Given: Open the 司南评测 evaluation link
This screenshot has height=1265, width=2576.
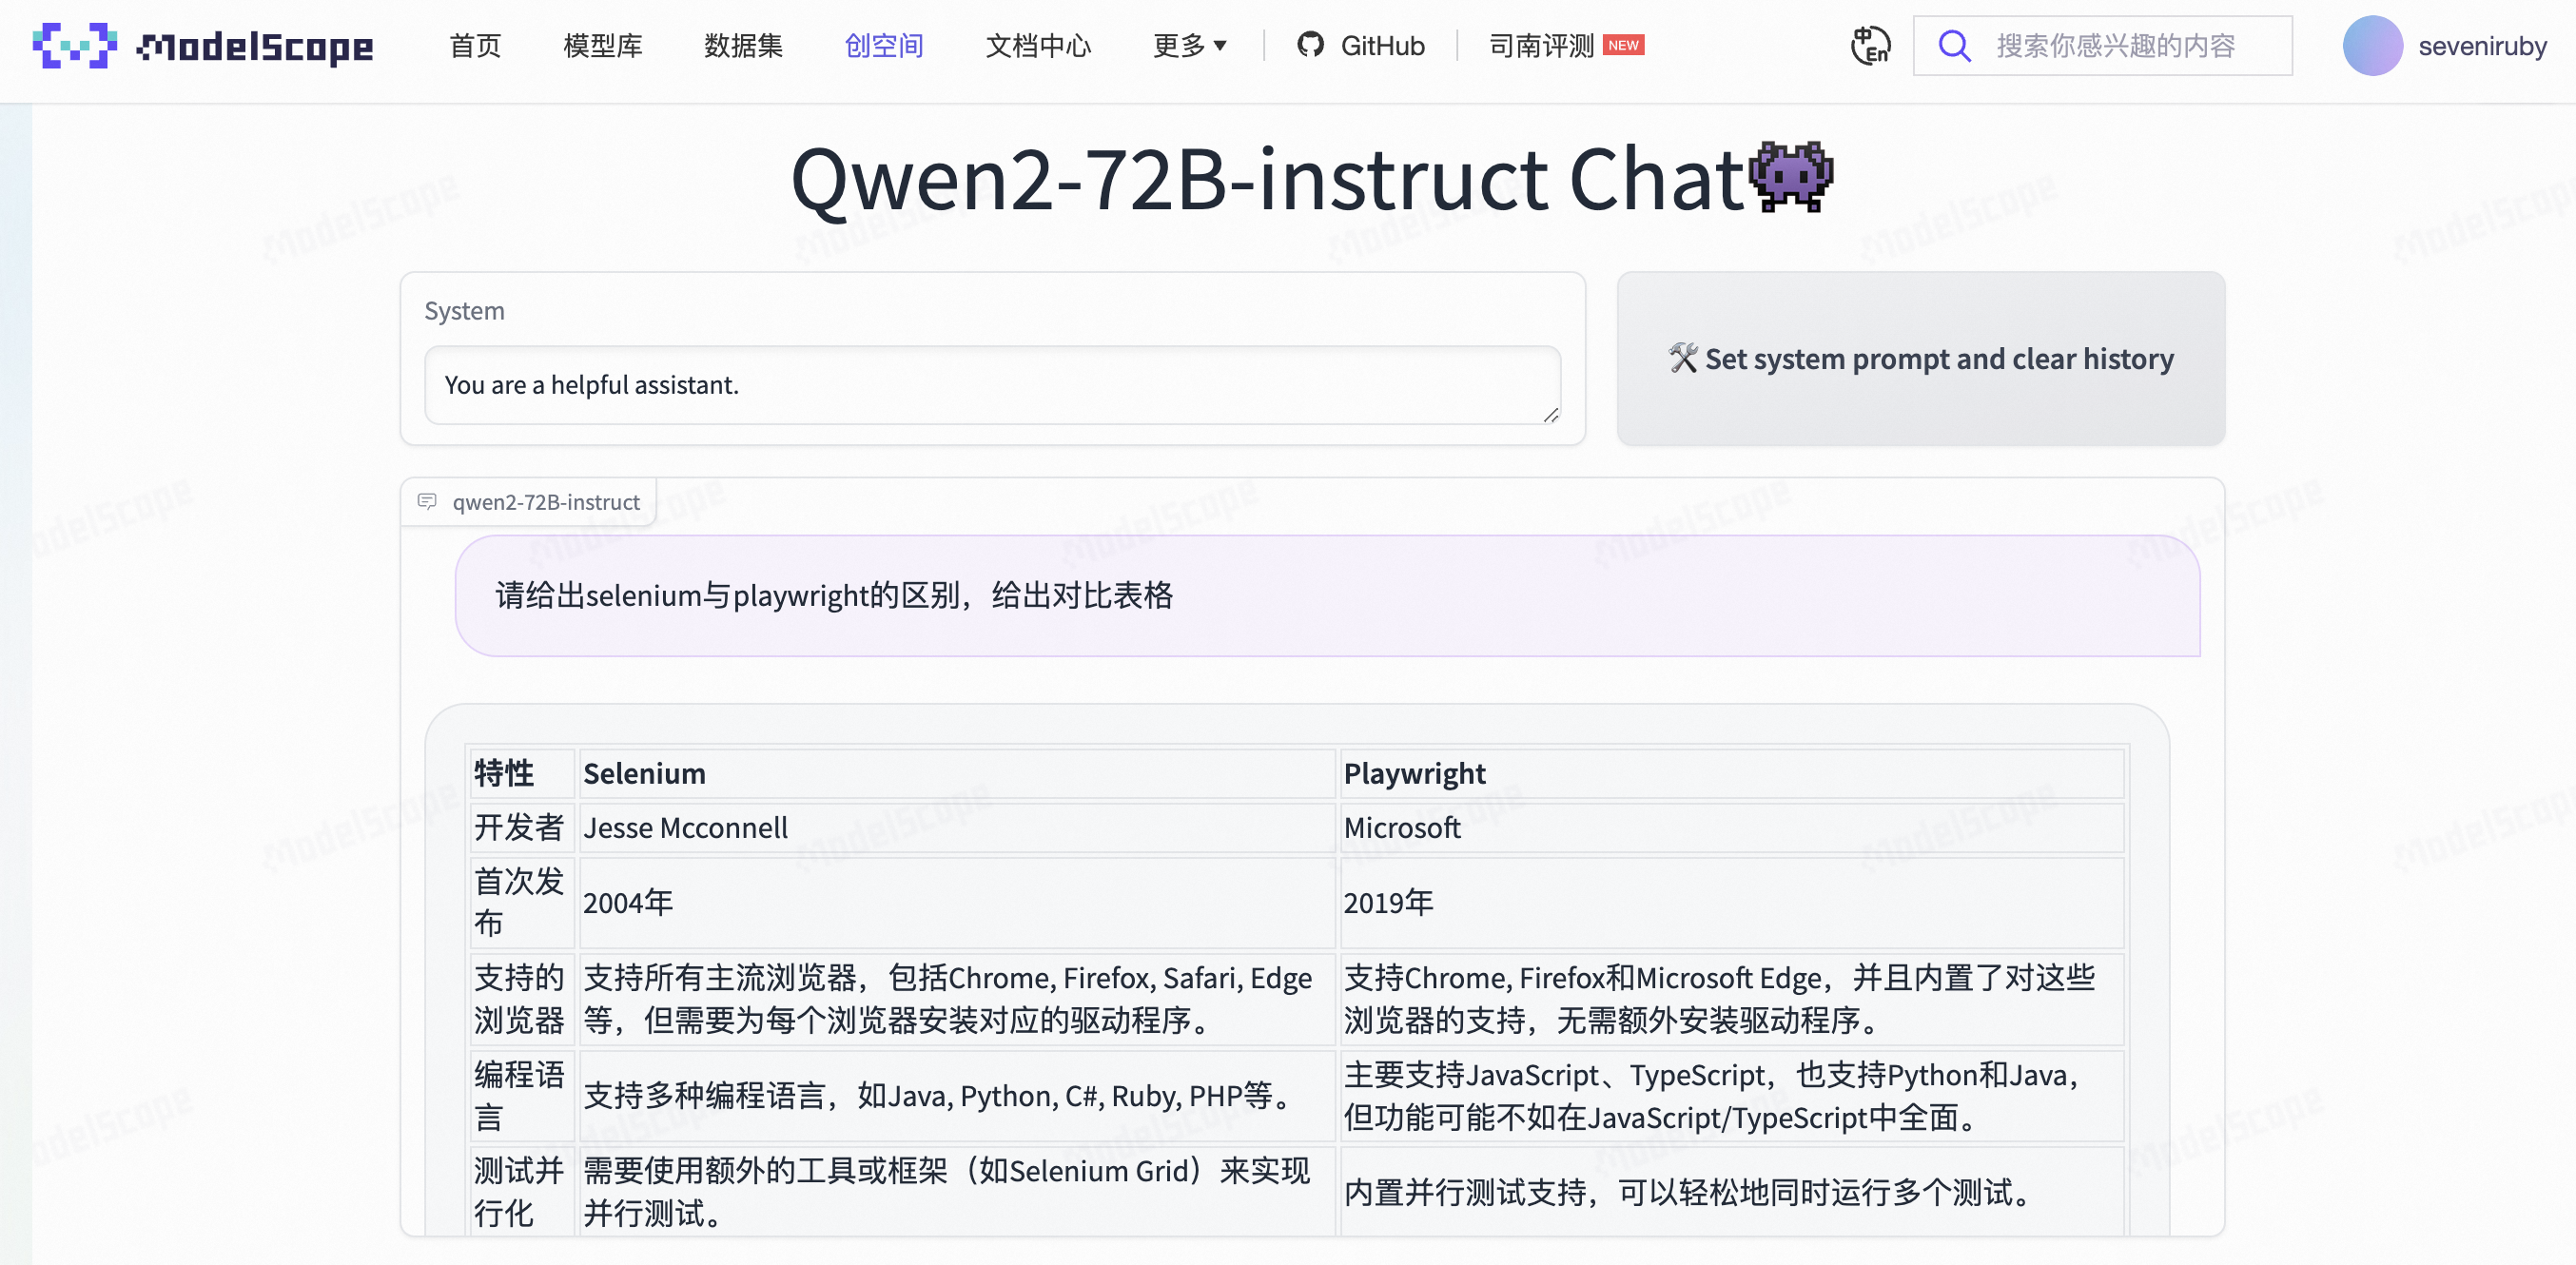Looking at the screenshot, I should click(1541, 46).
